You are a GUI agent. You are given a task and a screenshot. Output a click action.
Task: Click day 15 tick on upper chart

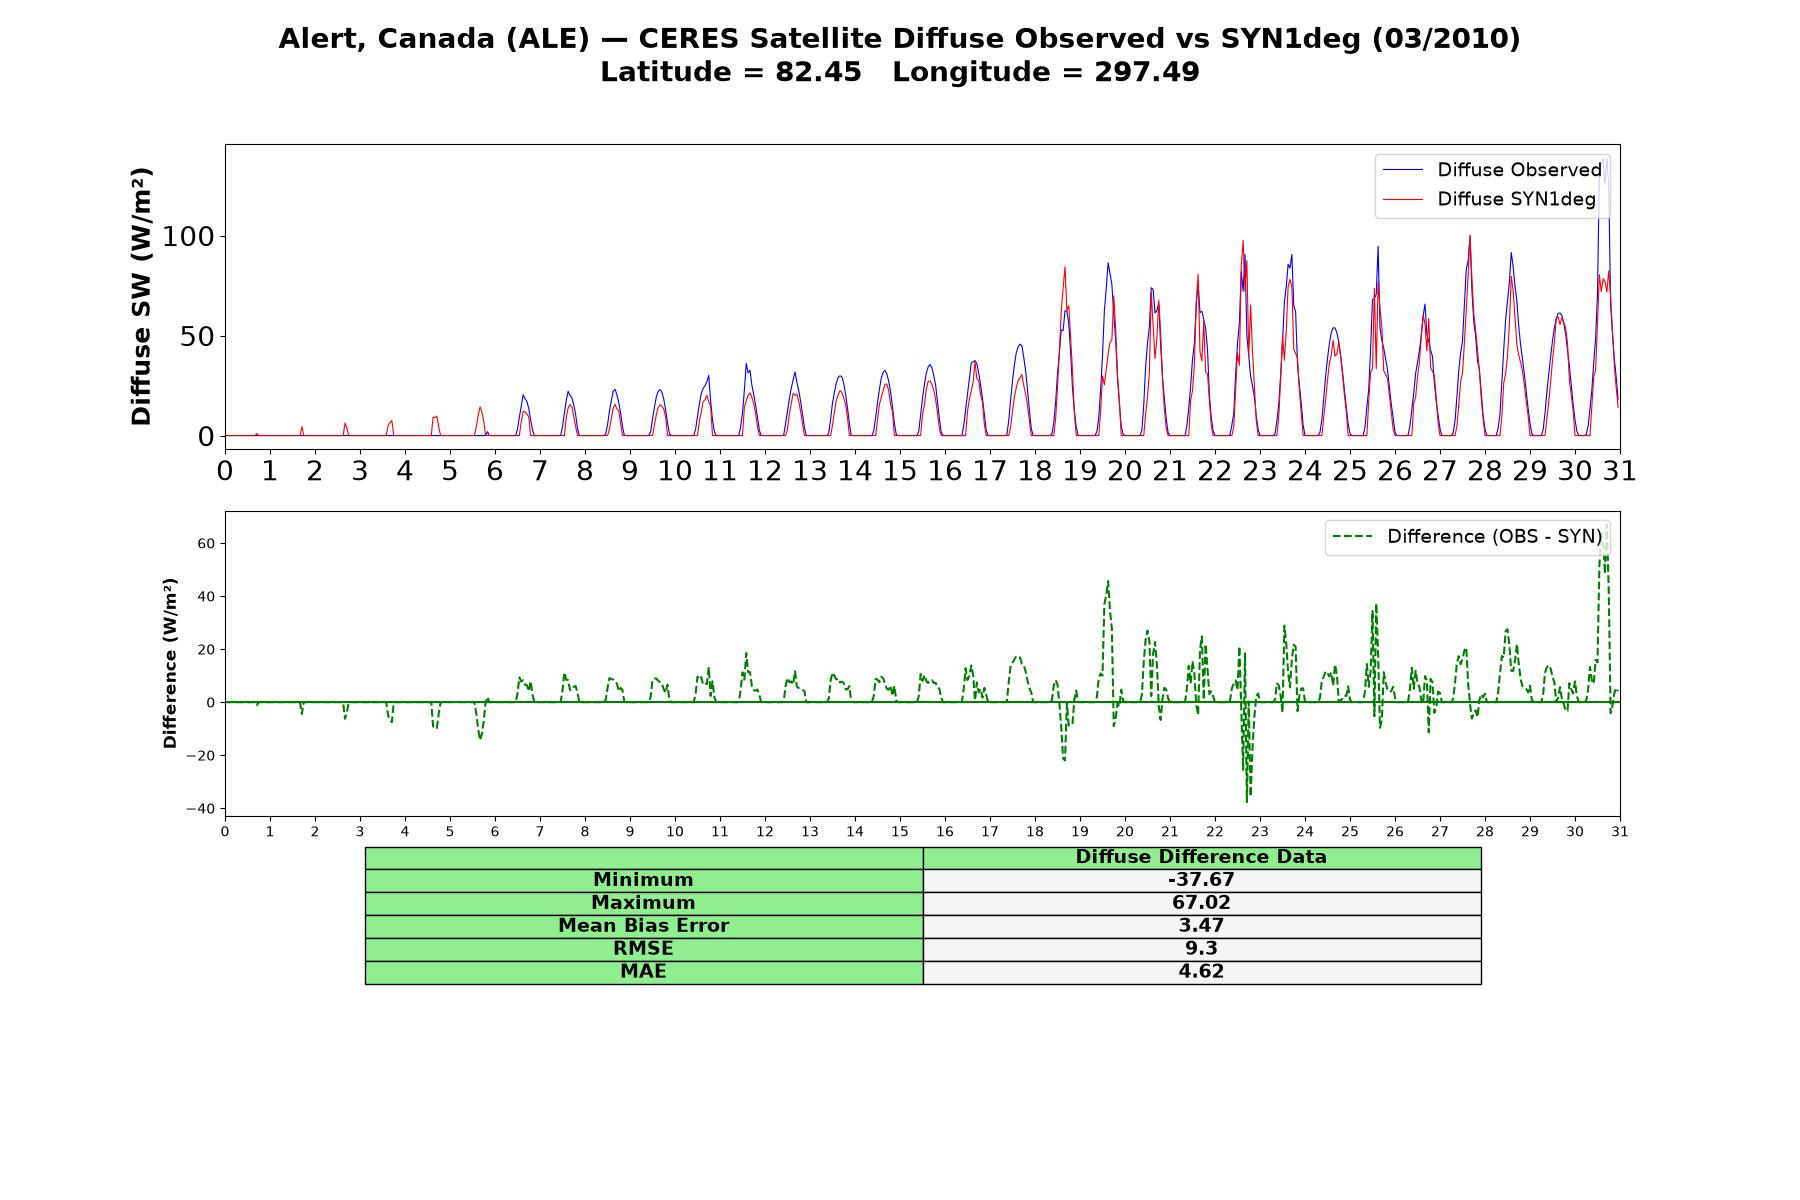pos(899,470)
